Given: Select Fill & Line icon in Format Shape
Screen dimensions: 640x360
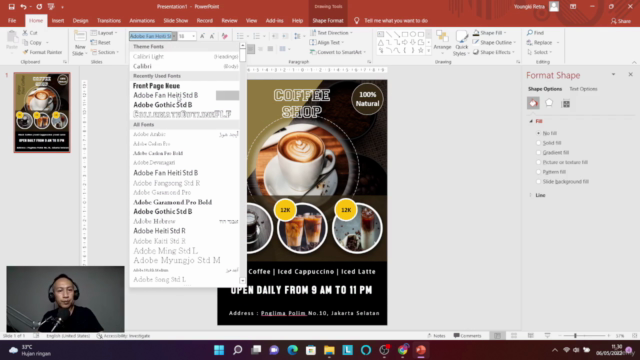Looking at the screenshot, I should [533, 103].
